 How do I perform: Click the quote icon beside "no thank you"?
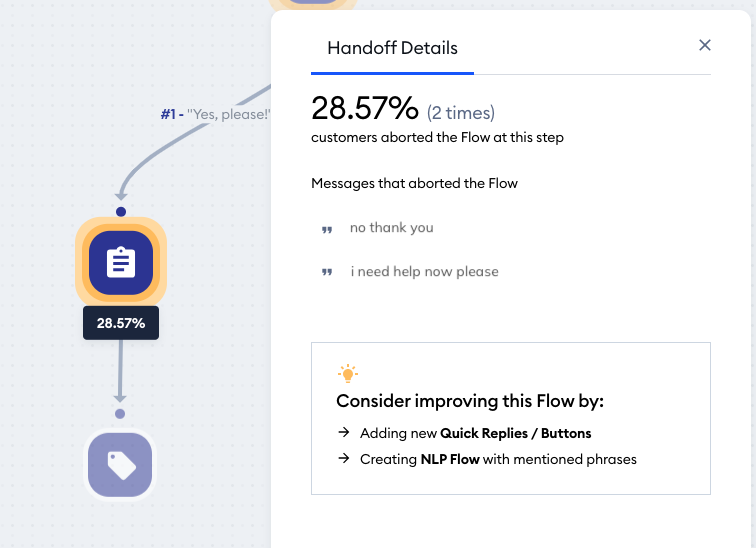click(327, 230)
